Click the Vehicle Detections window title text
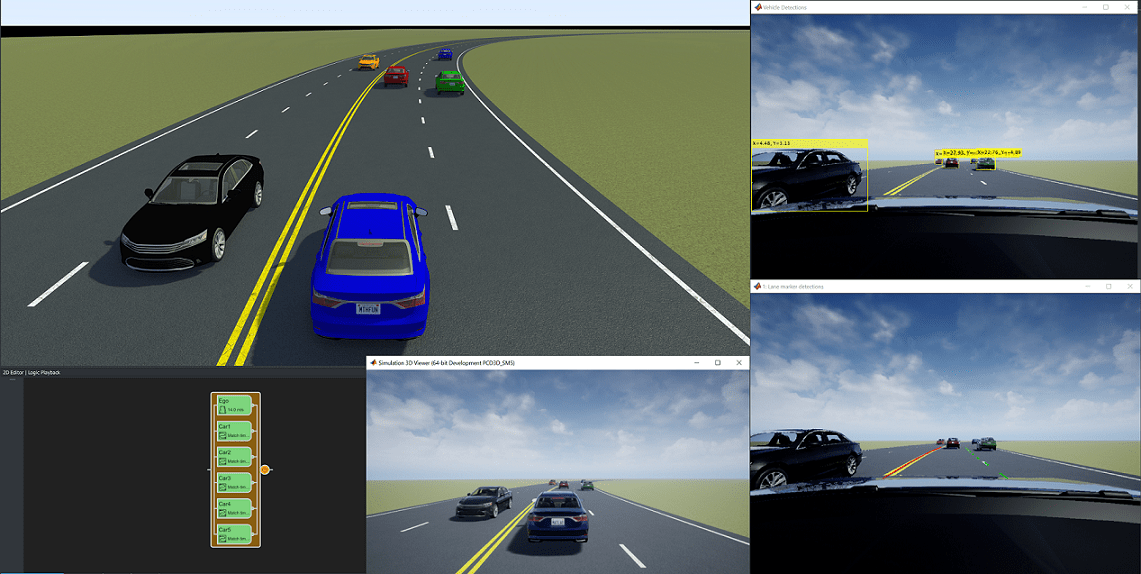1141x574 pixels. tap(784, 7)
